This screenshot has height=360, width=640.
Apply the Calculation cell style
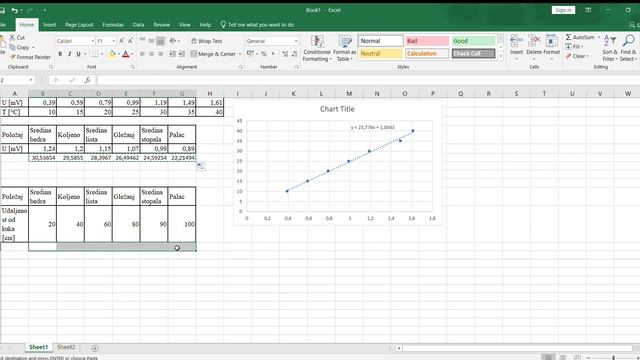427,53
